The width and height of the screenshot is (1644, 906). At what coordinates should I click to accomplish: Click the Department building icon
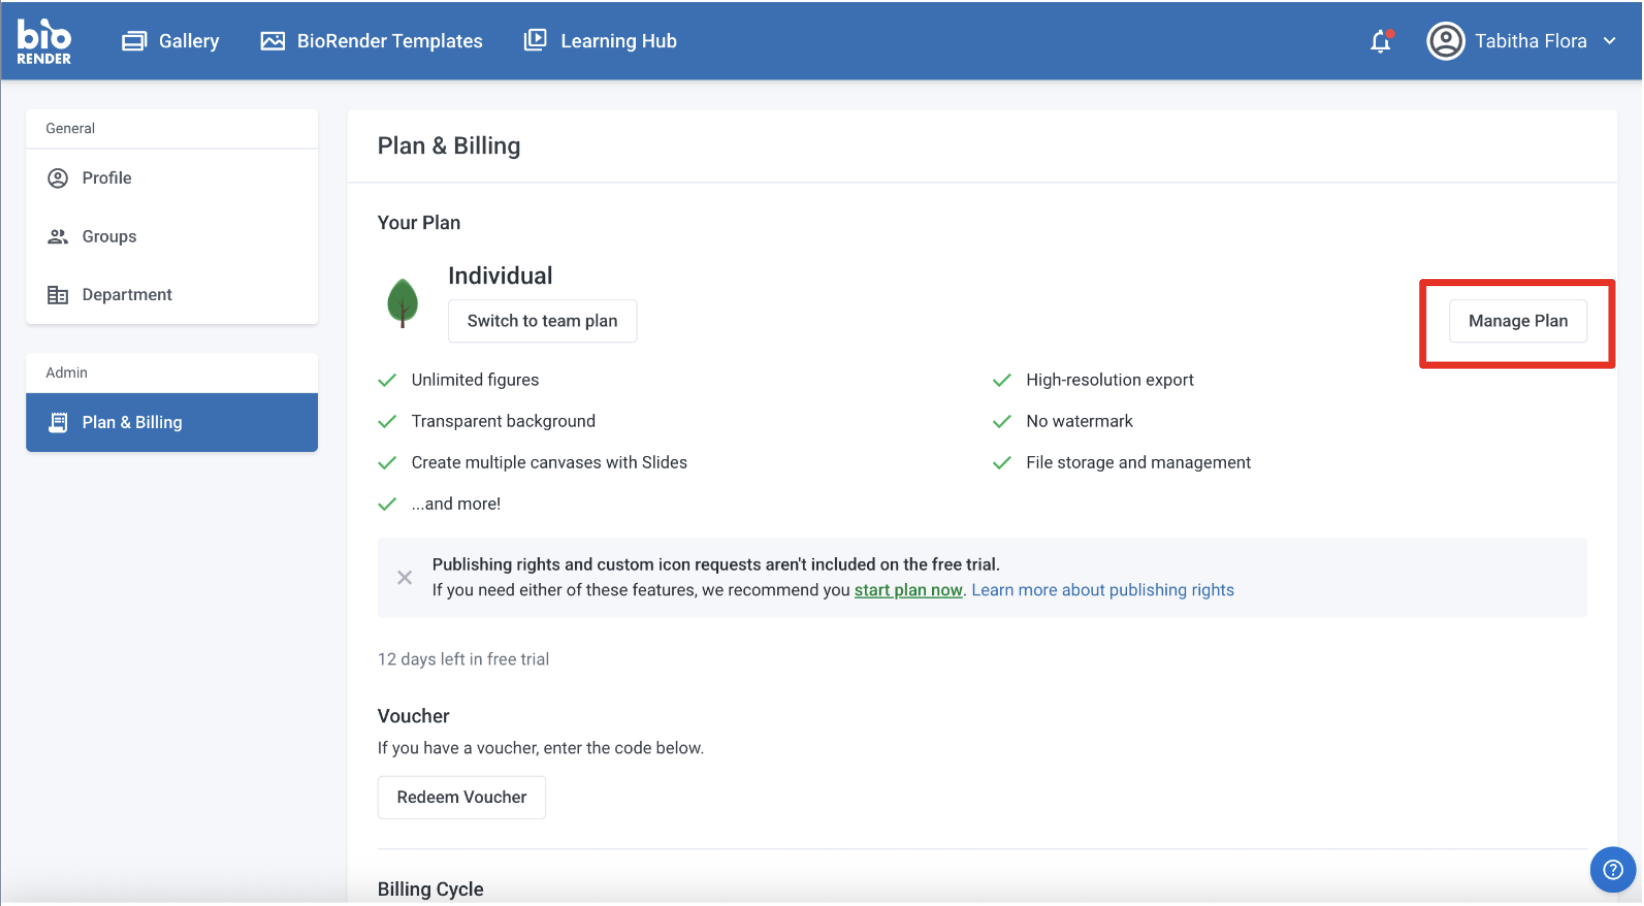[x=58, y=295]
